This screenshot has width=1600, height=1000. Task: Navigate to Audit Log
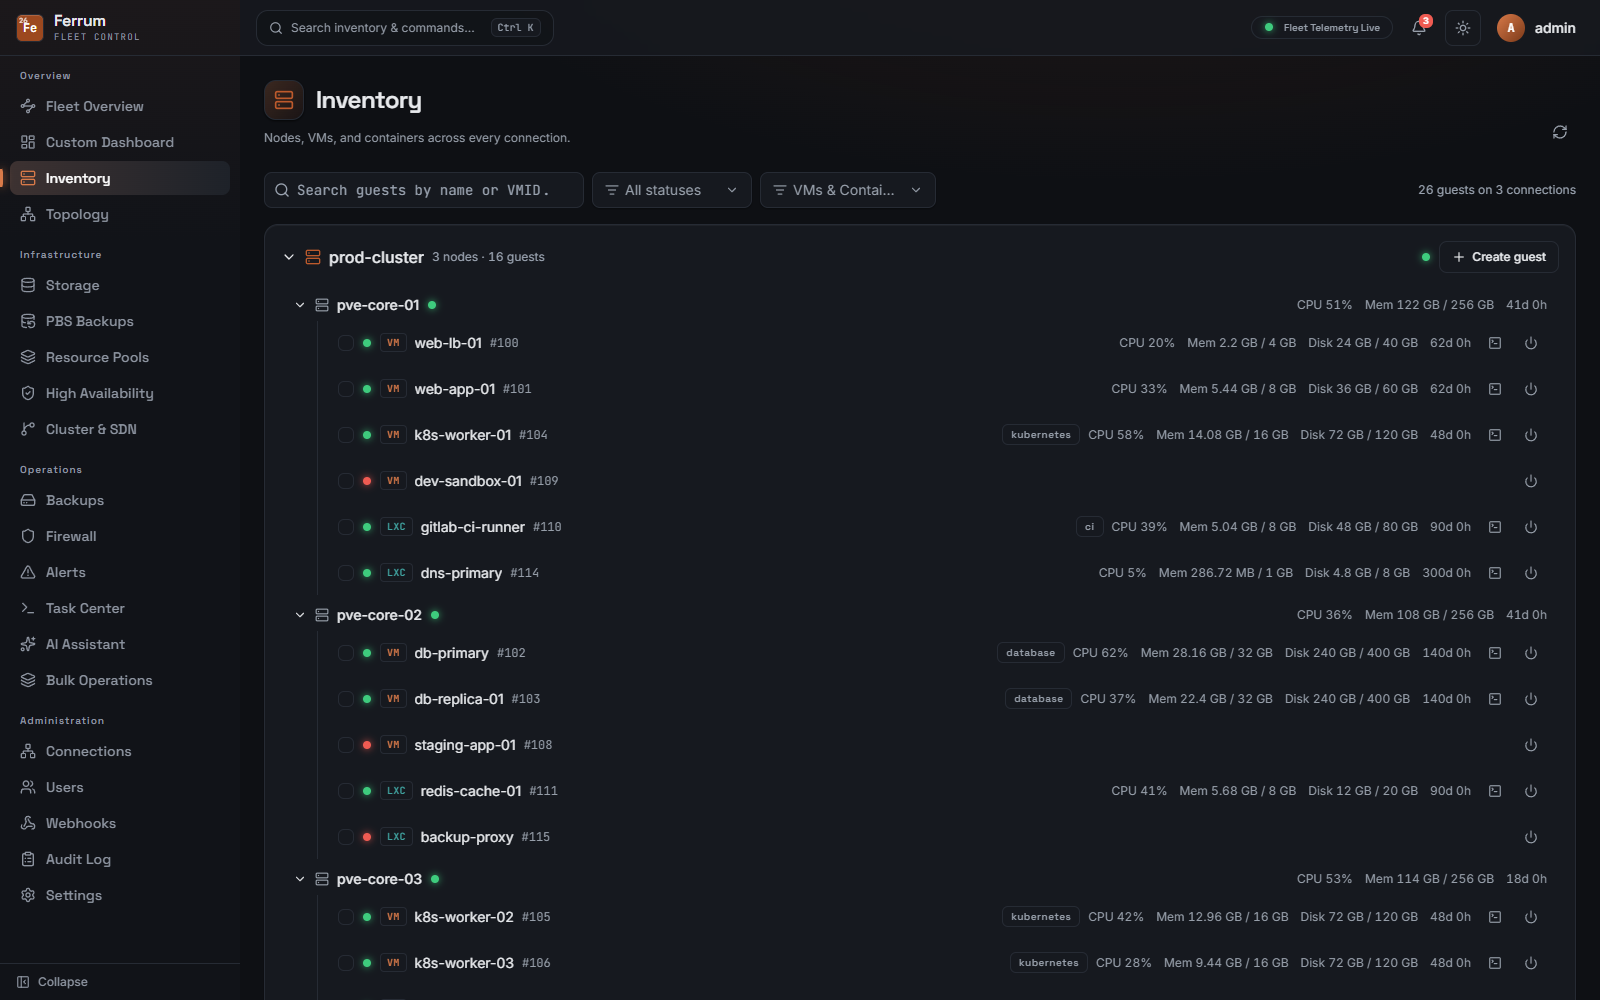pos(120,859)
